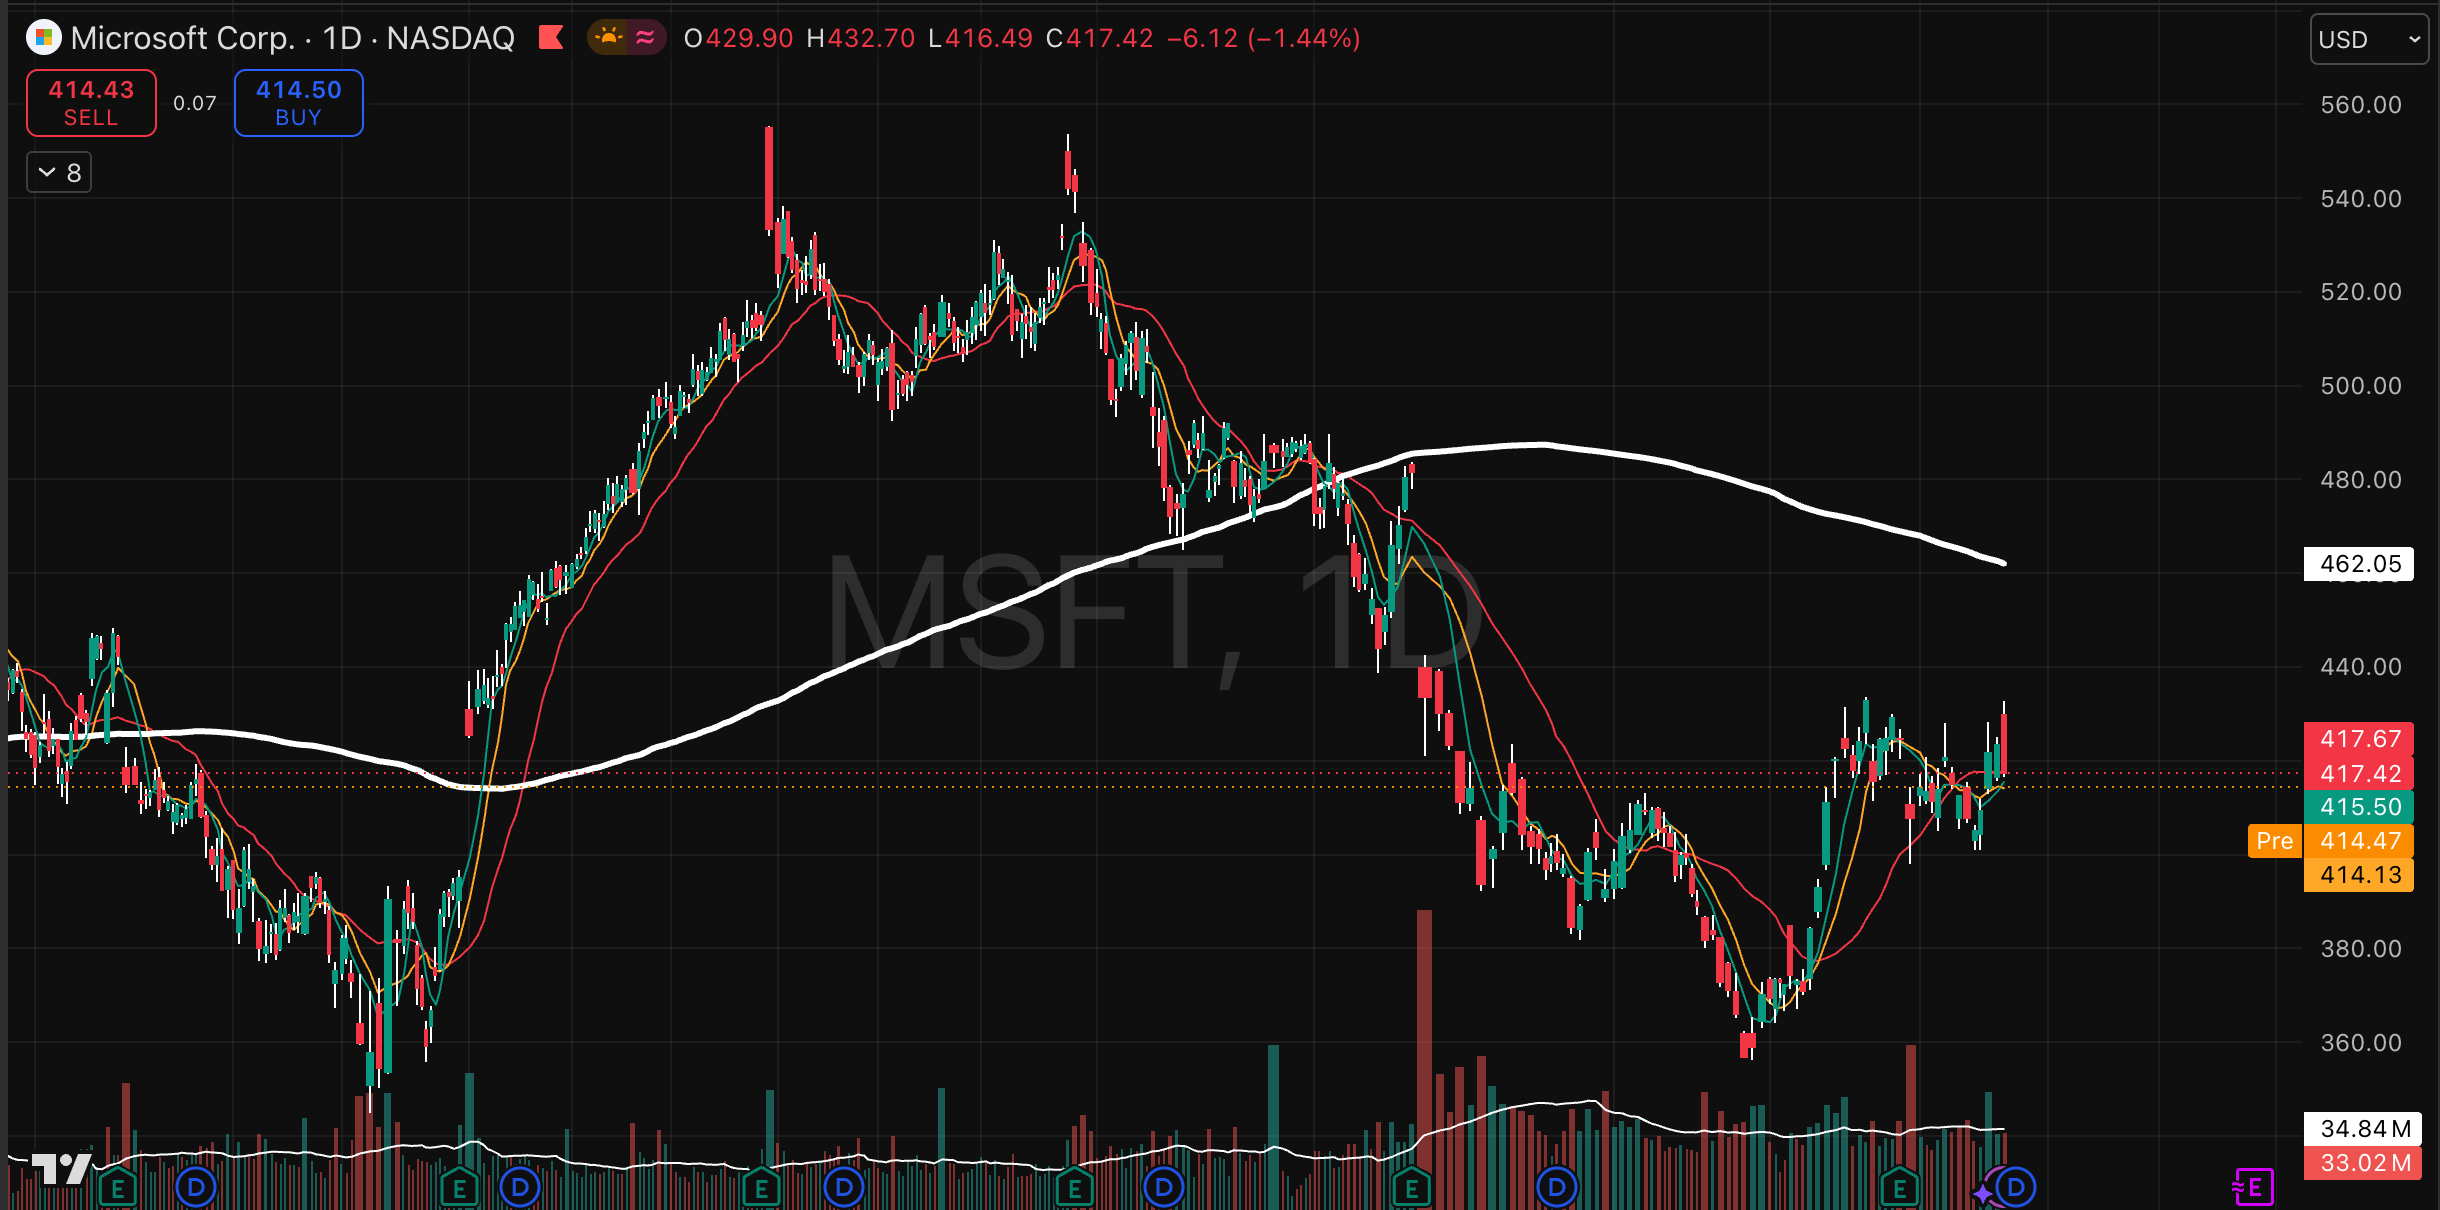Click the 520.00 price axis label

click(2361, 292)
